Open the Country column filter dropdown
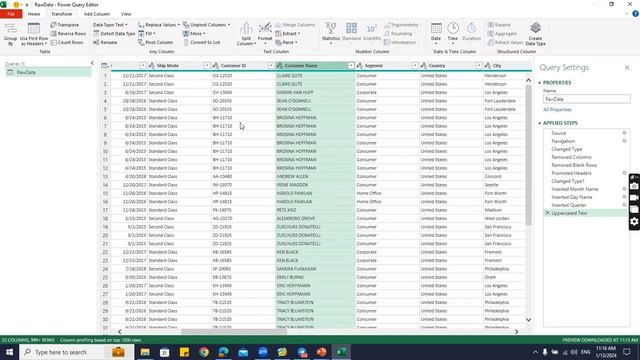The image size is (640, 360). (479, 66)
